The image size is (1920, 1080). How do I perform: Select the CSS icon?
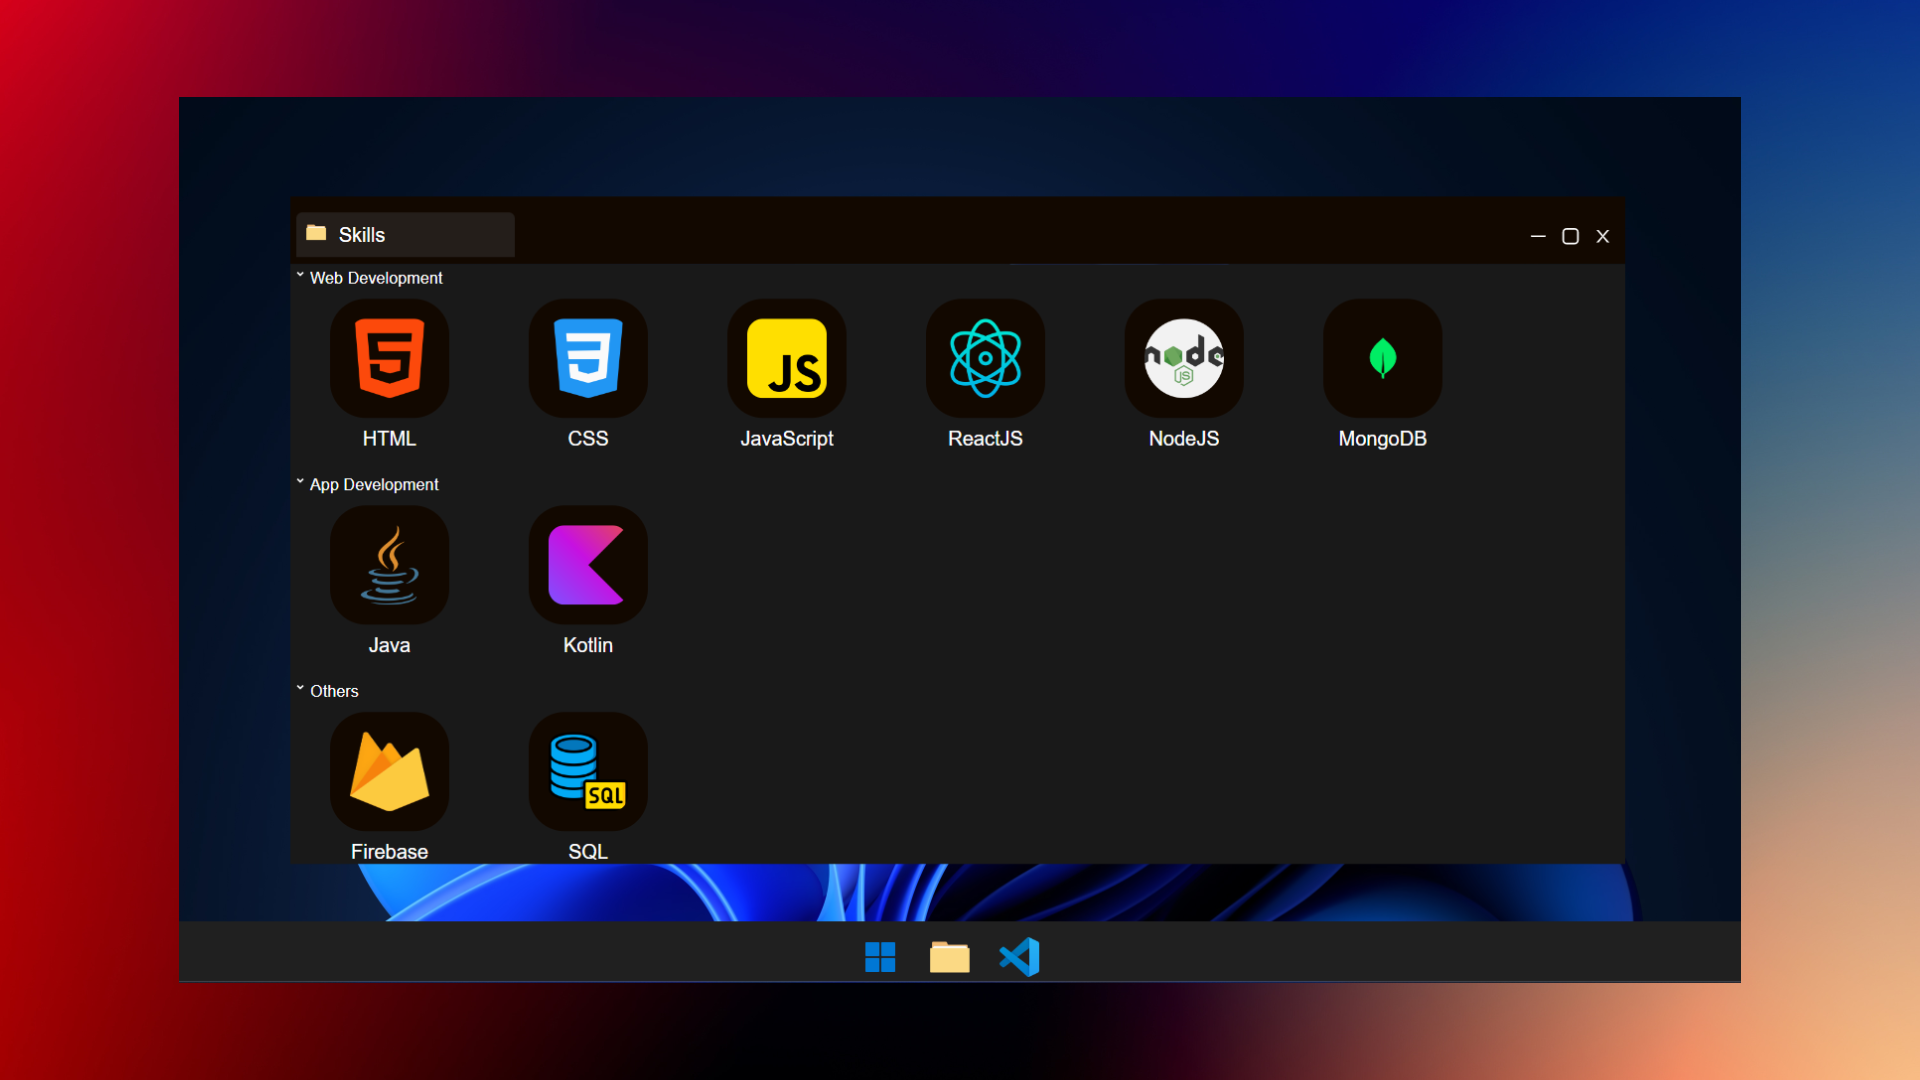pyautogui.click(x=588, y=358)
